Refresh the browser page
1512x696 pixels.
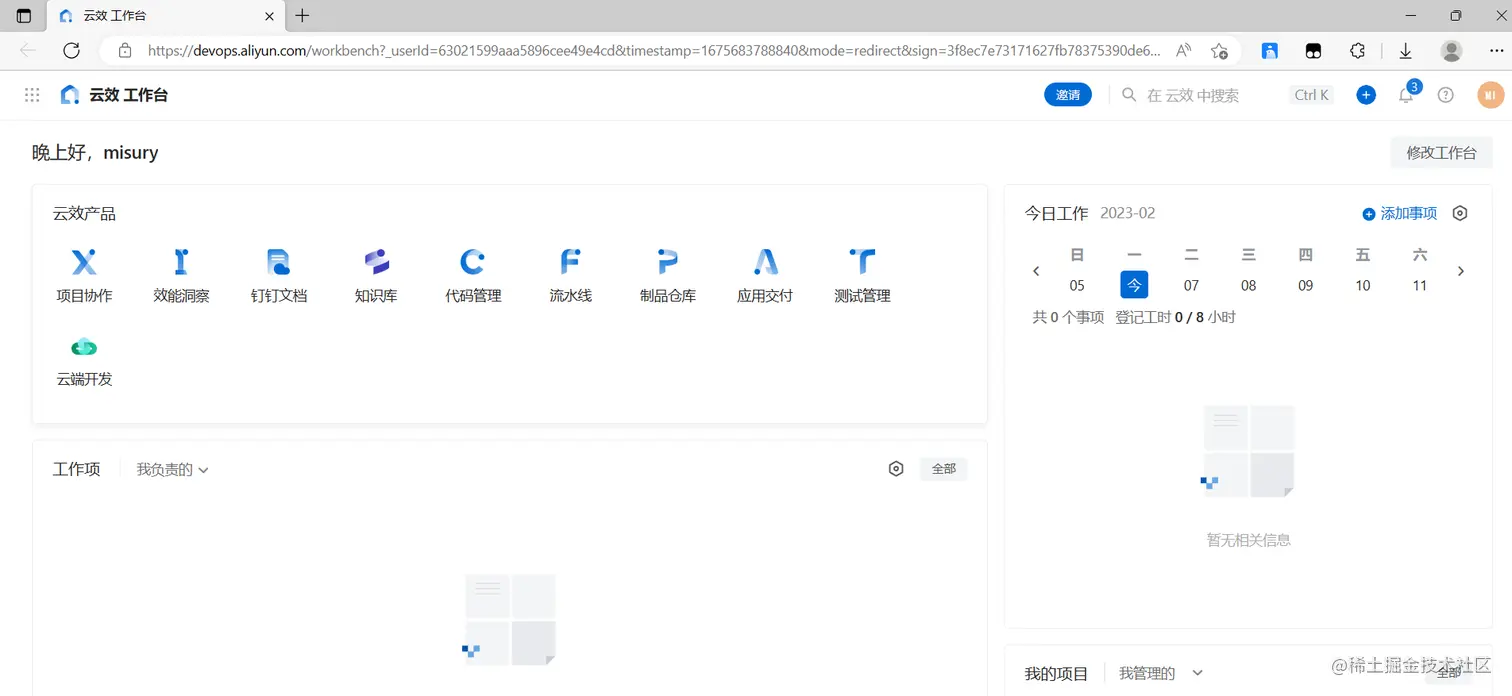coord(71,50)
